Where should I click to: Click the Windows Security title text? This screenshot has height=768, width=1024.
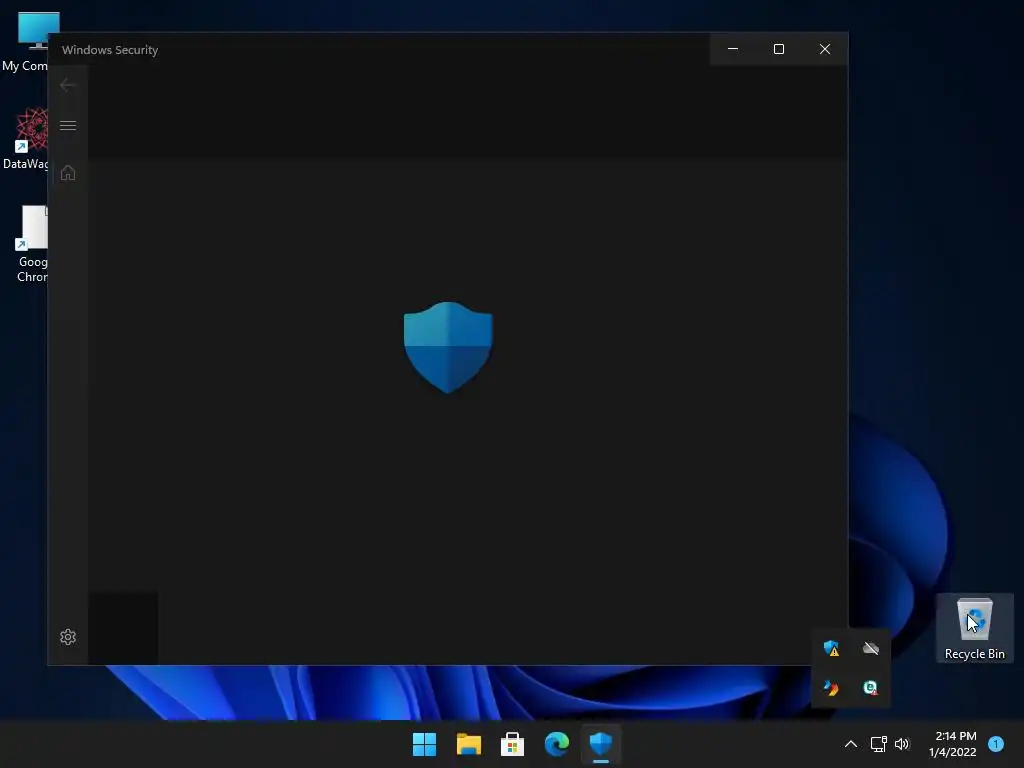[x=110, y=50]
